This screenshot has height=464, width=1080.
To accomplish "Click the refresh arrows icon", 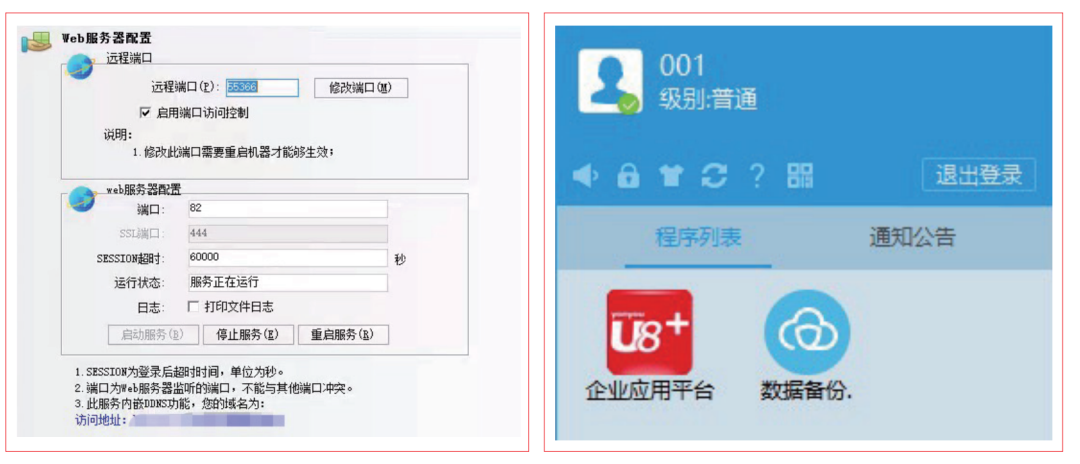I will click(x=714, y=176).
